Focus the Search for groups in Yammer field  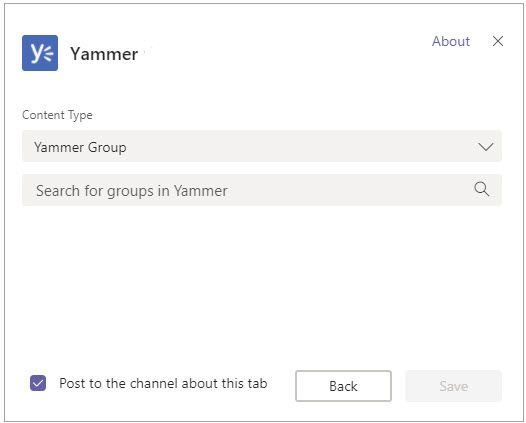pyautogui.click(x=262, y=190)
